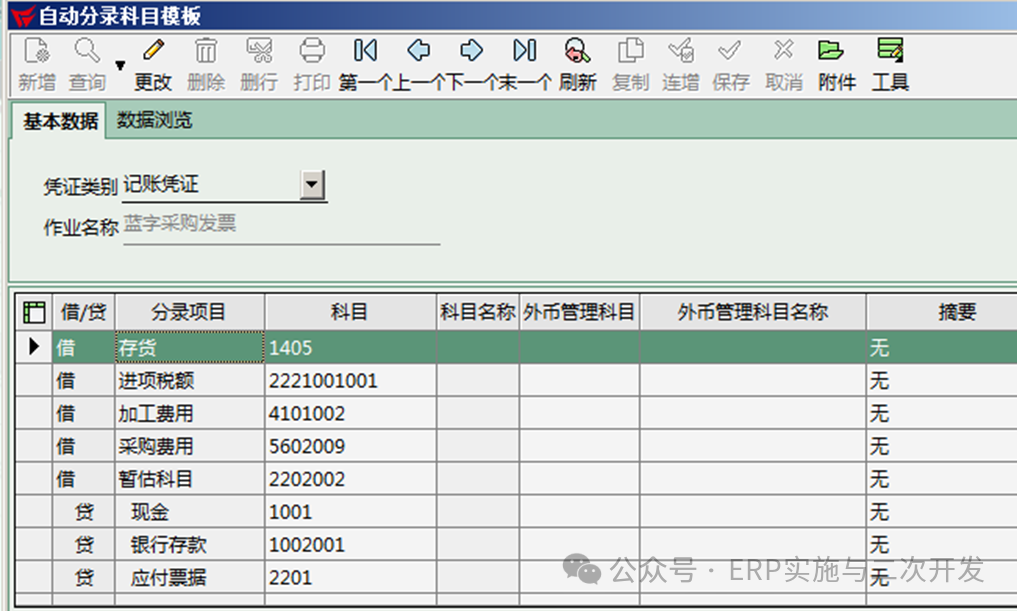This screenshot has height=611, width=1017.
Task: Switch to the 数据浏览 tab
Action: pyautogui.click(x=154, y=120)
